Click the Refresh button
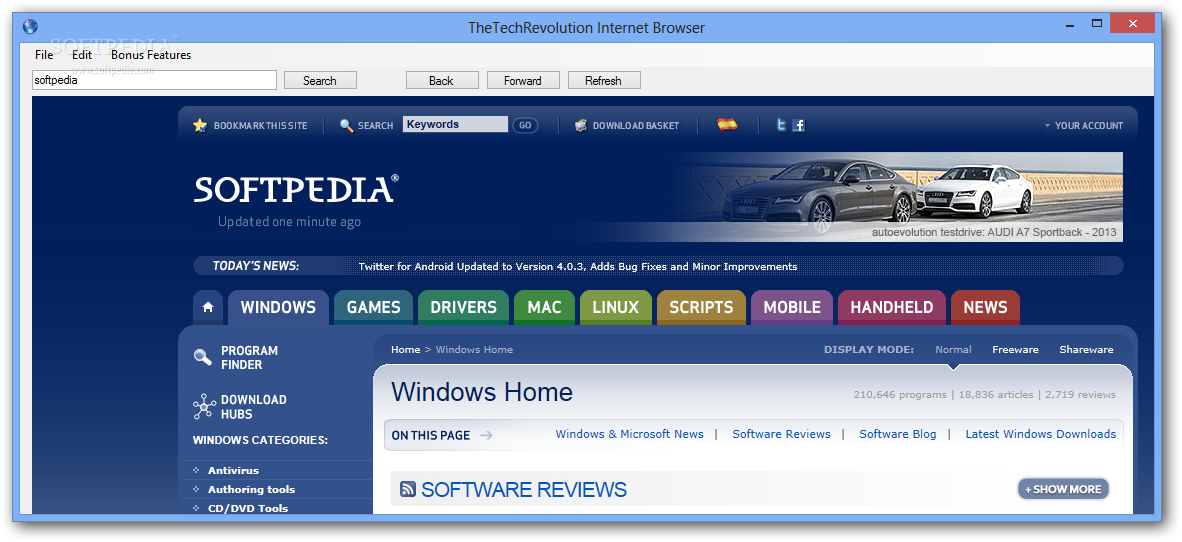 (x=603, y=81)
